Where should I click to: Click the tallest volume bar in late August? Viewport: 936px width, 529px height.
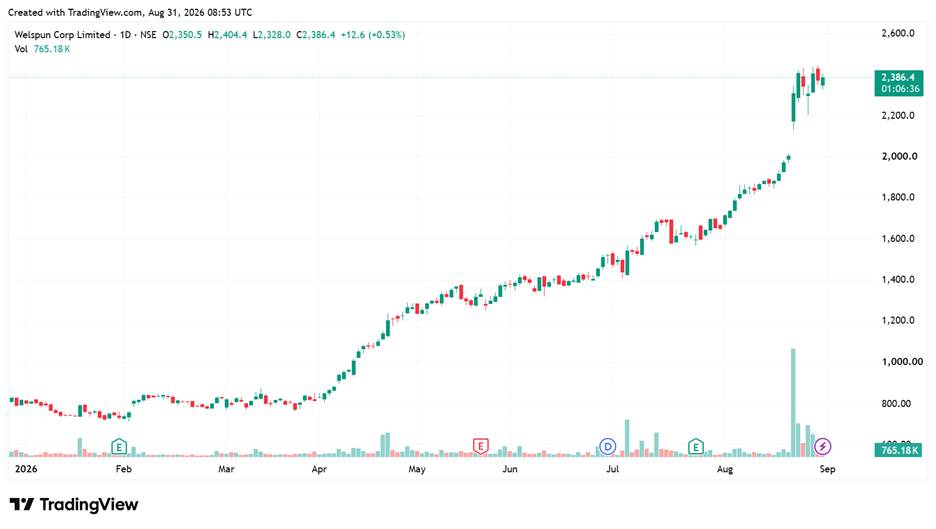tap(793, 402)
